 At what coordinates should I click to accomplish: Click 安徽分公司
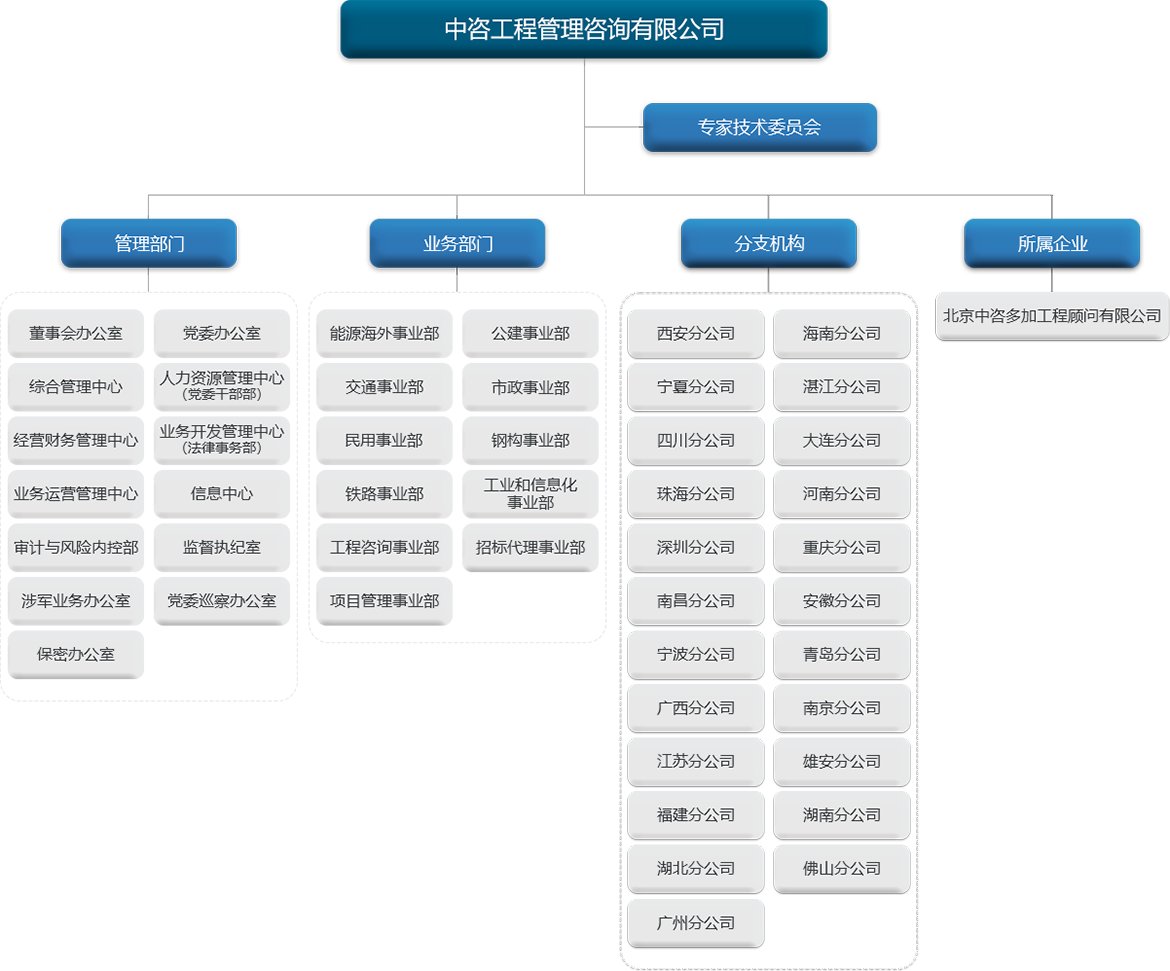(x=842, y=601)
